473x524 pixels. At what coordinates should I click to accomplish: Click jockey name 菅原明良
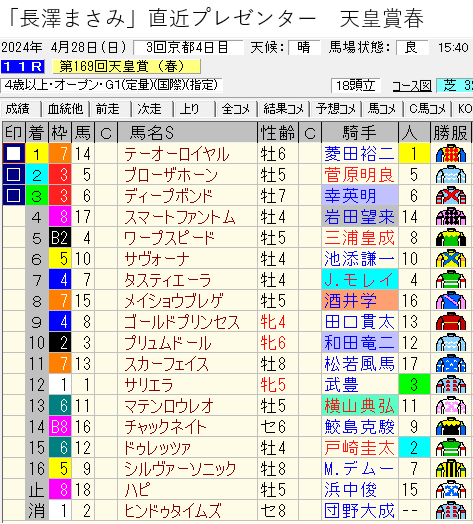click(359, 175)
